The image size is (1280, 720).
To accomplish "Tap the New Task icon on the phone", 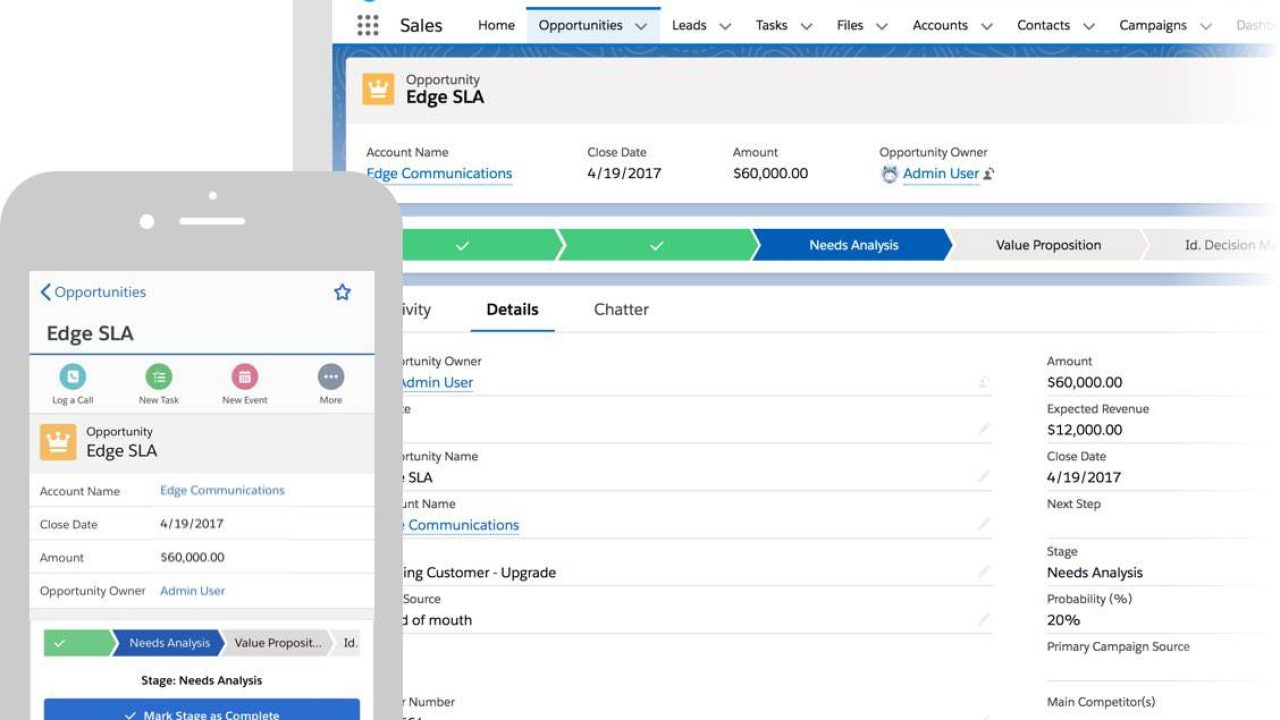I will tap(158, 377).
